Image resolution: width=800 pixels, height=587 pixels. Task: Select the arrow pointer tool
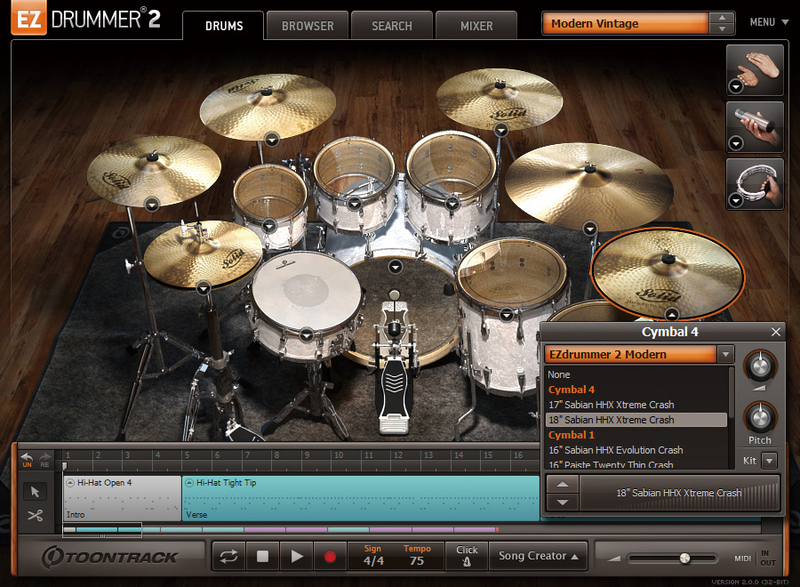point(35,492)
